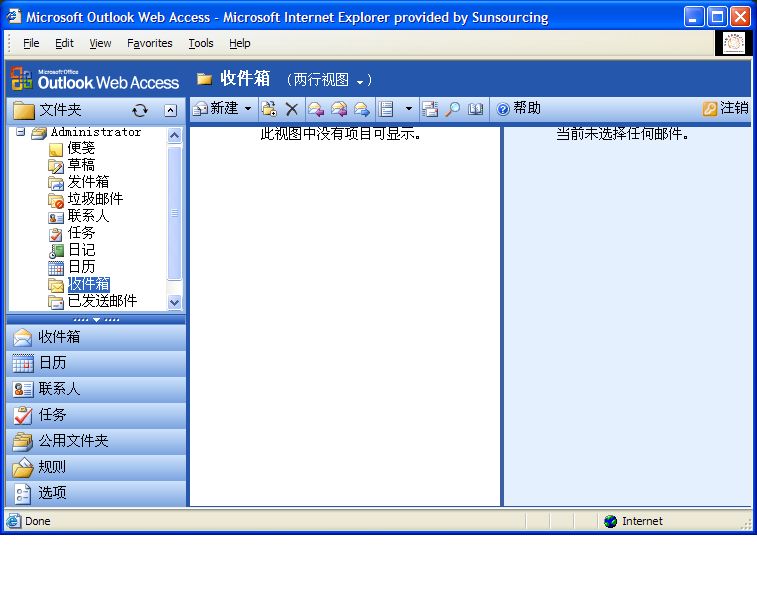This screenshot has height=602, width=757.
Task: Refresh the folder list using the refresh icon
Action: (140, 110)
